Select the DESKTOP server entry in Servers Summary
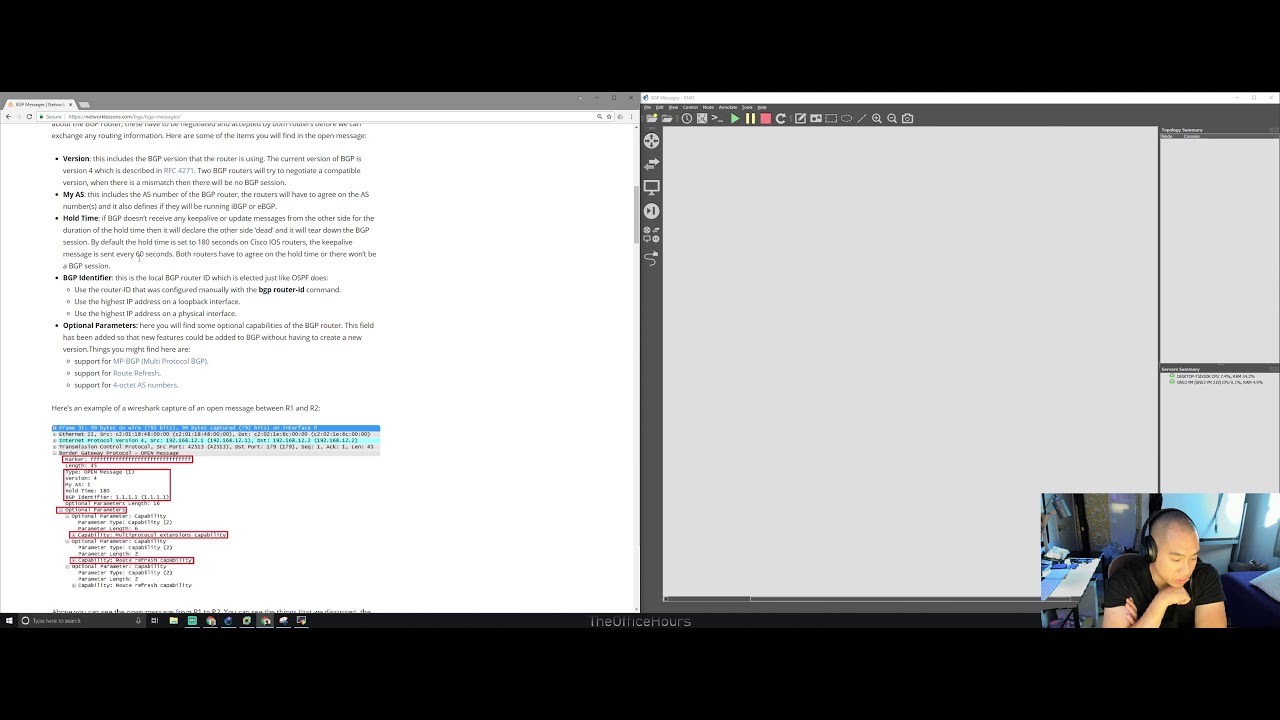1280x720 pixels. (1213, 376)
